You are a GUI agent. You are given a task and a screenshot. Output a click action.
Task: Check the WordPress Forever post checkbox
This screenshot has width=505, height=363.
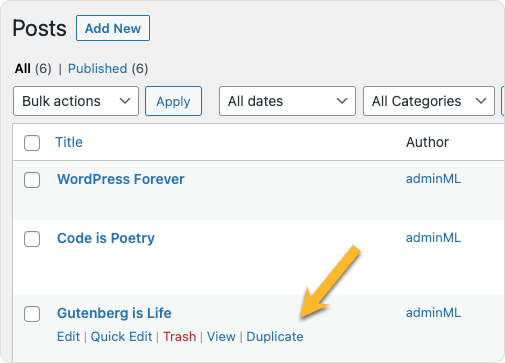32,180
